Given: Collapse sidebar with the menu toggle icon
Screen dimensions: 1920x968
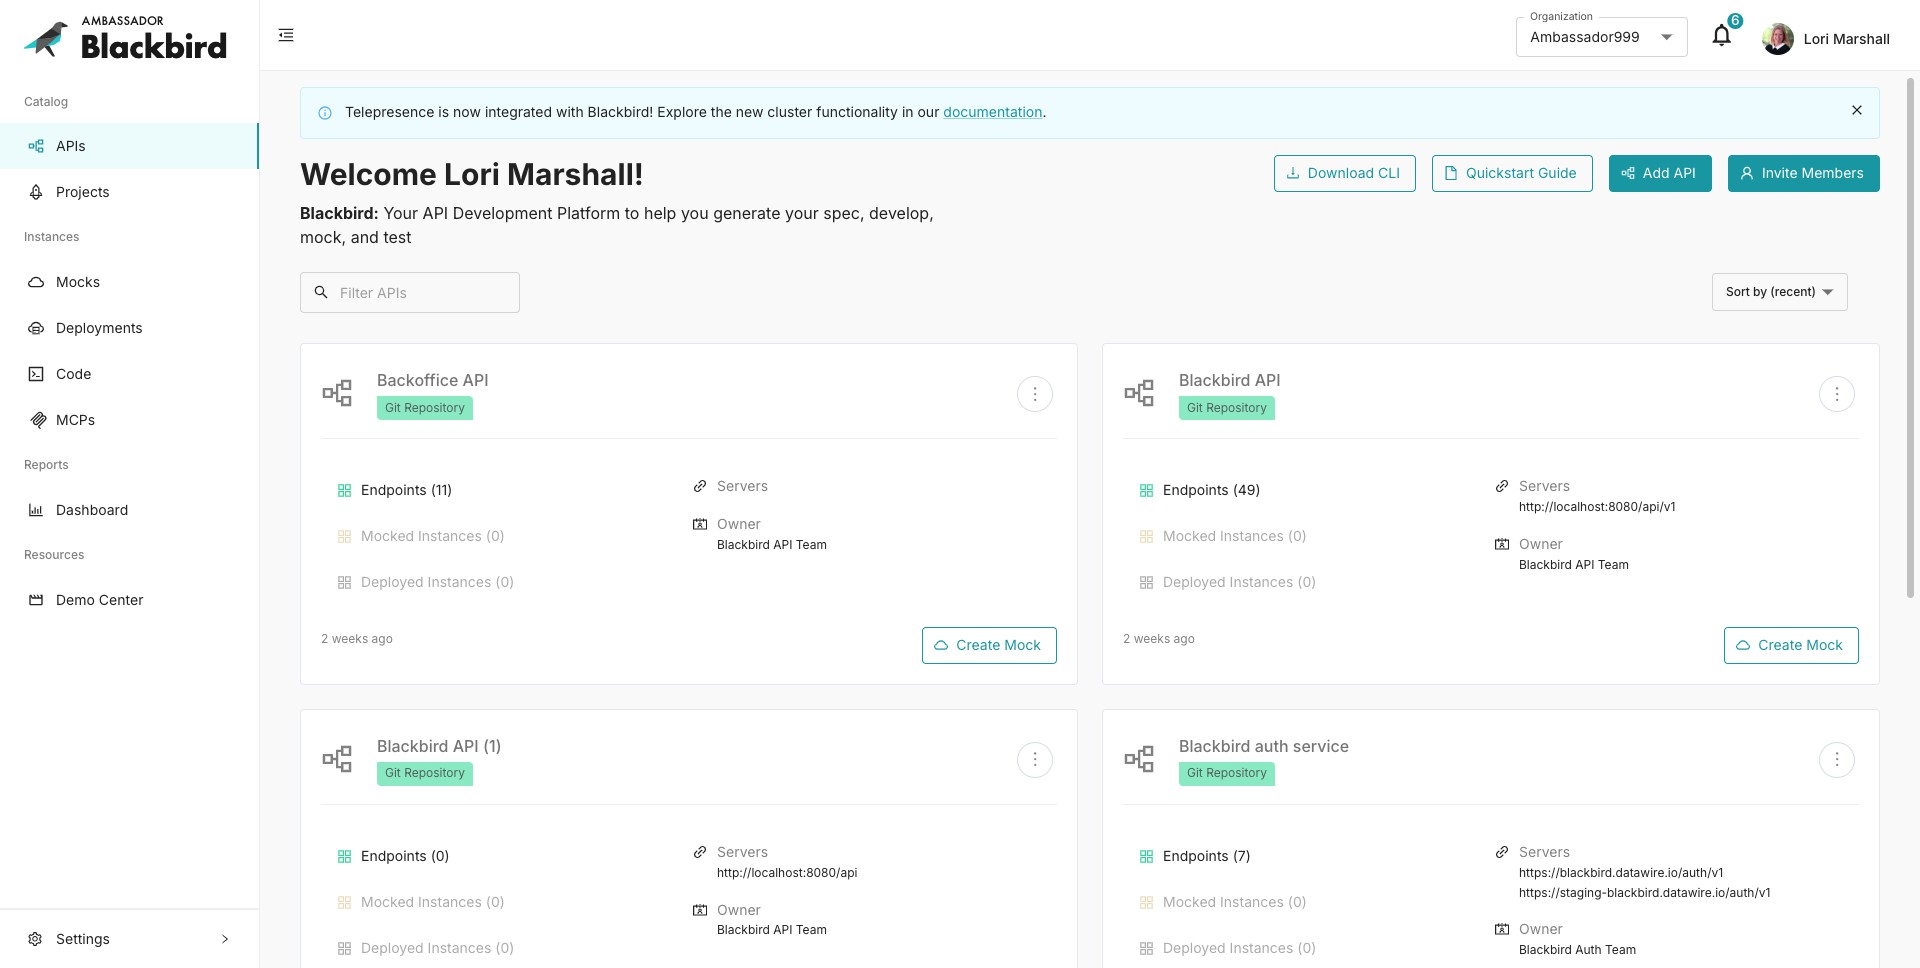Looking at the screenshot, I should coord(286,35).
